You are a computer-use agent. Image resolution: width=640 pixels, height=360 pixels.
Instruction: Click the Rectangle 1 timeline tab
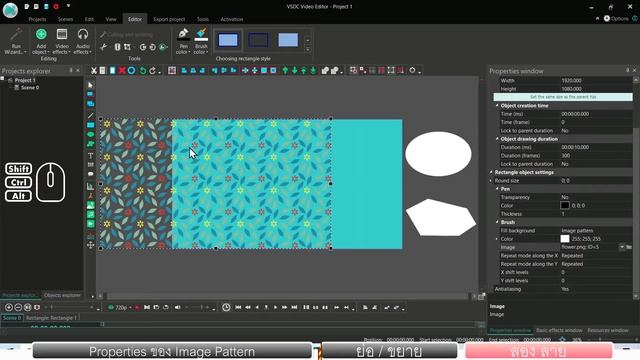[51, 318]
